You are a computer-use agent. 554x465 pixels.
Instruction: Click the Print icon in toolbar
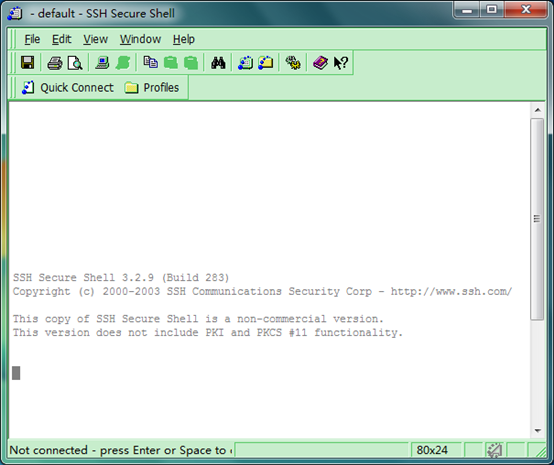55,63
